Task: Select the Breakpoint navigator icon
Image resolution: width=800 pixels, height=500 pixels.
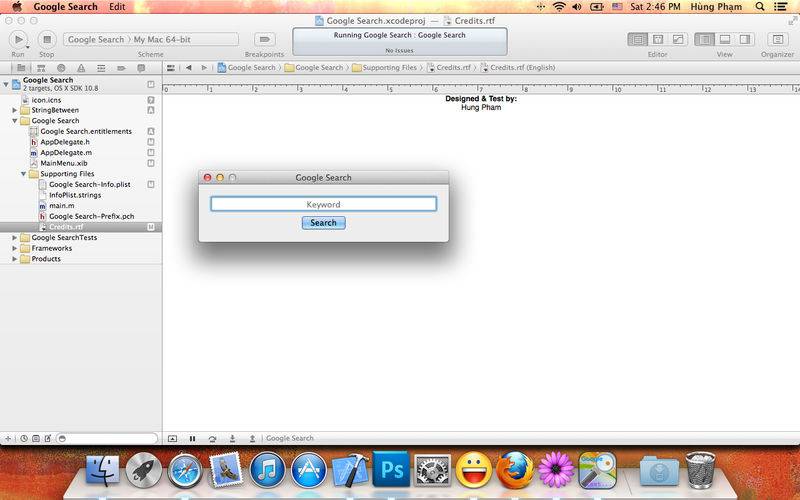Action: [121, 68]
